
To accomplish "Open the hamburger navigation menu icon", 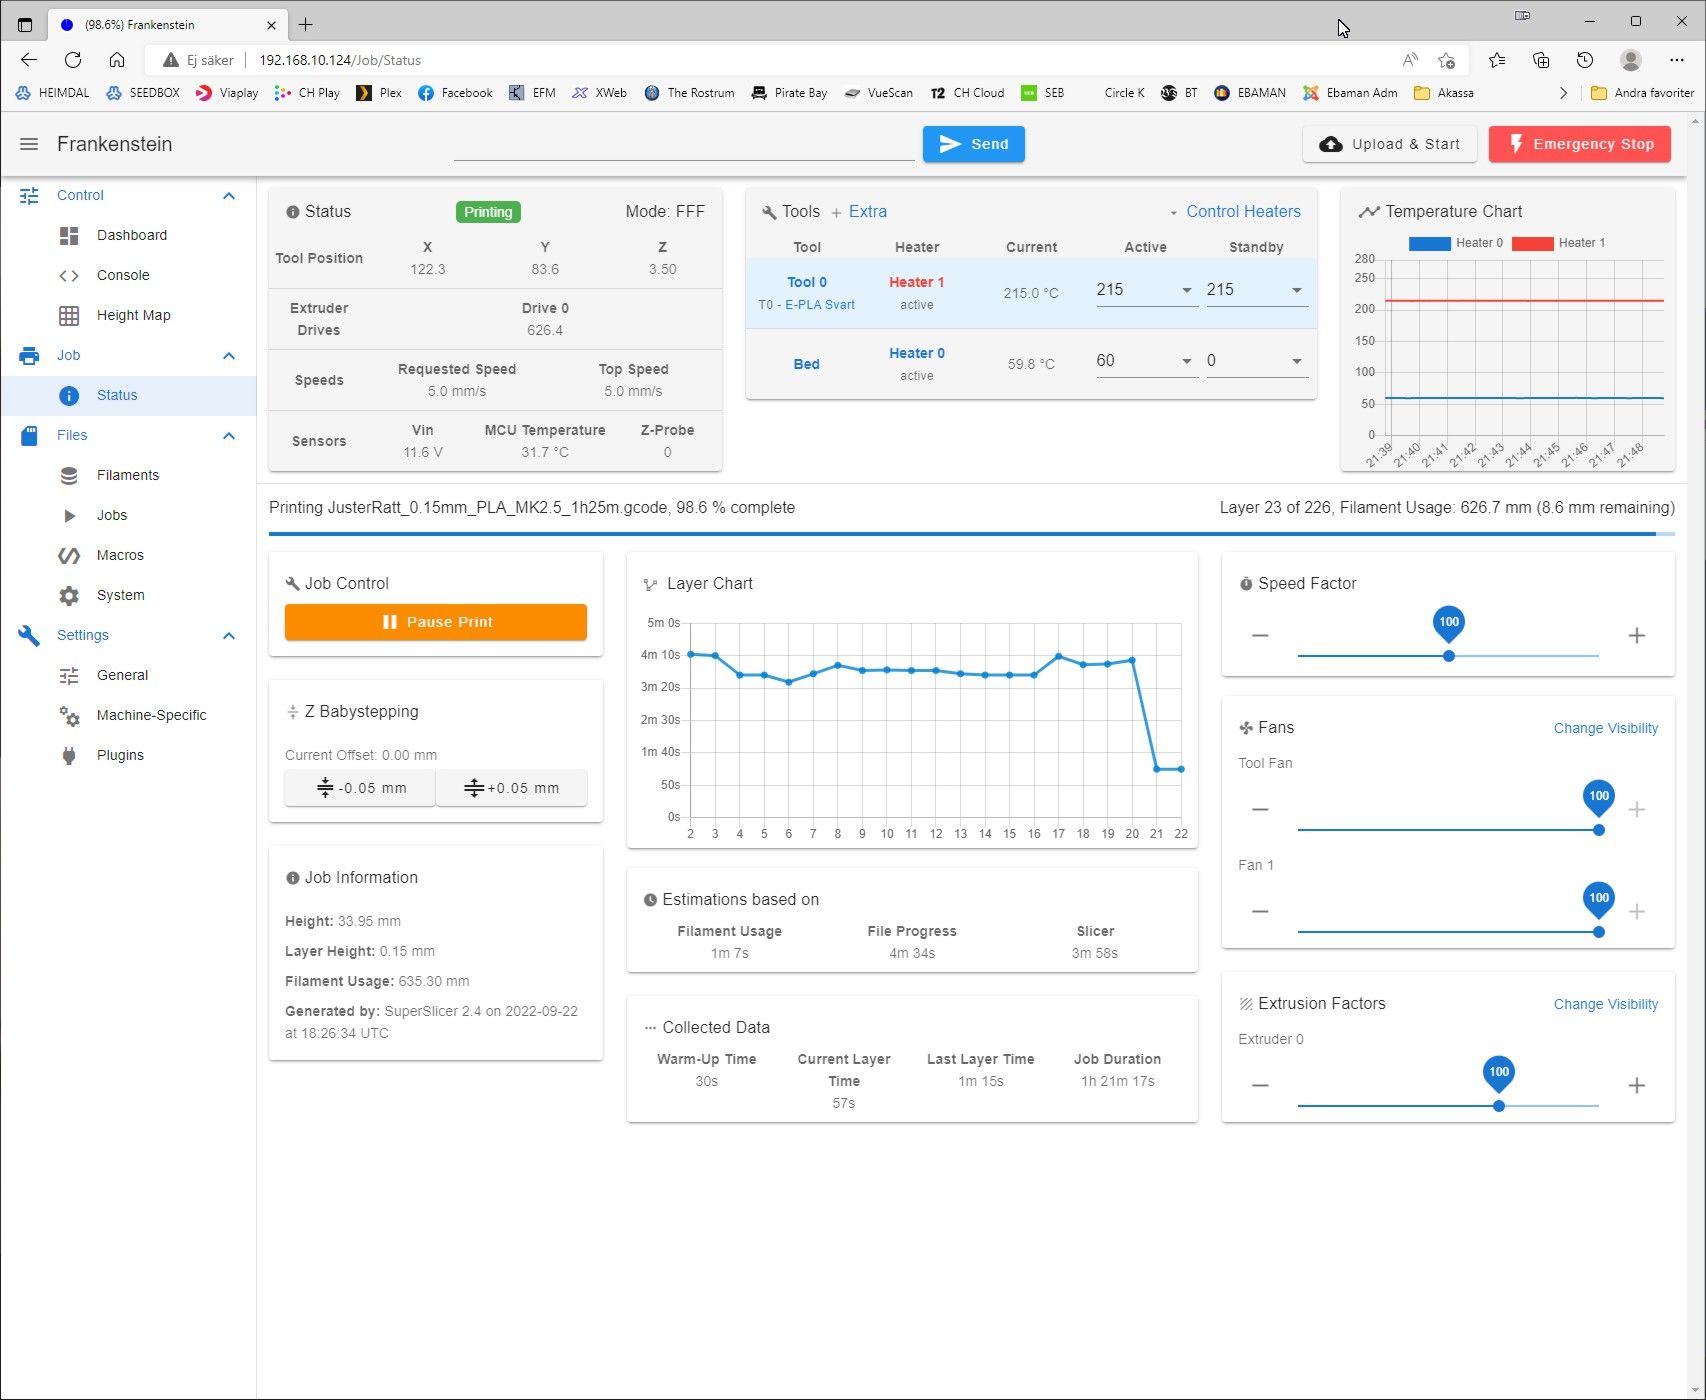I will coord(29,144).
